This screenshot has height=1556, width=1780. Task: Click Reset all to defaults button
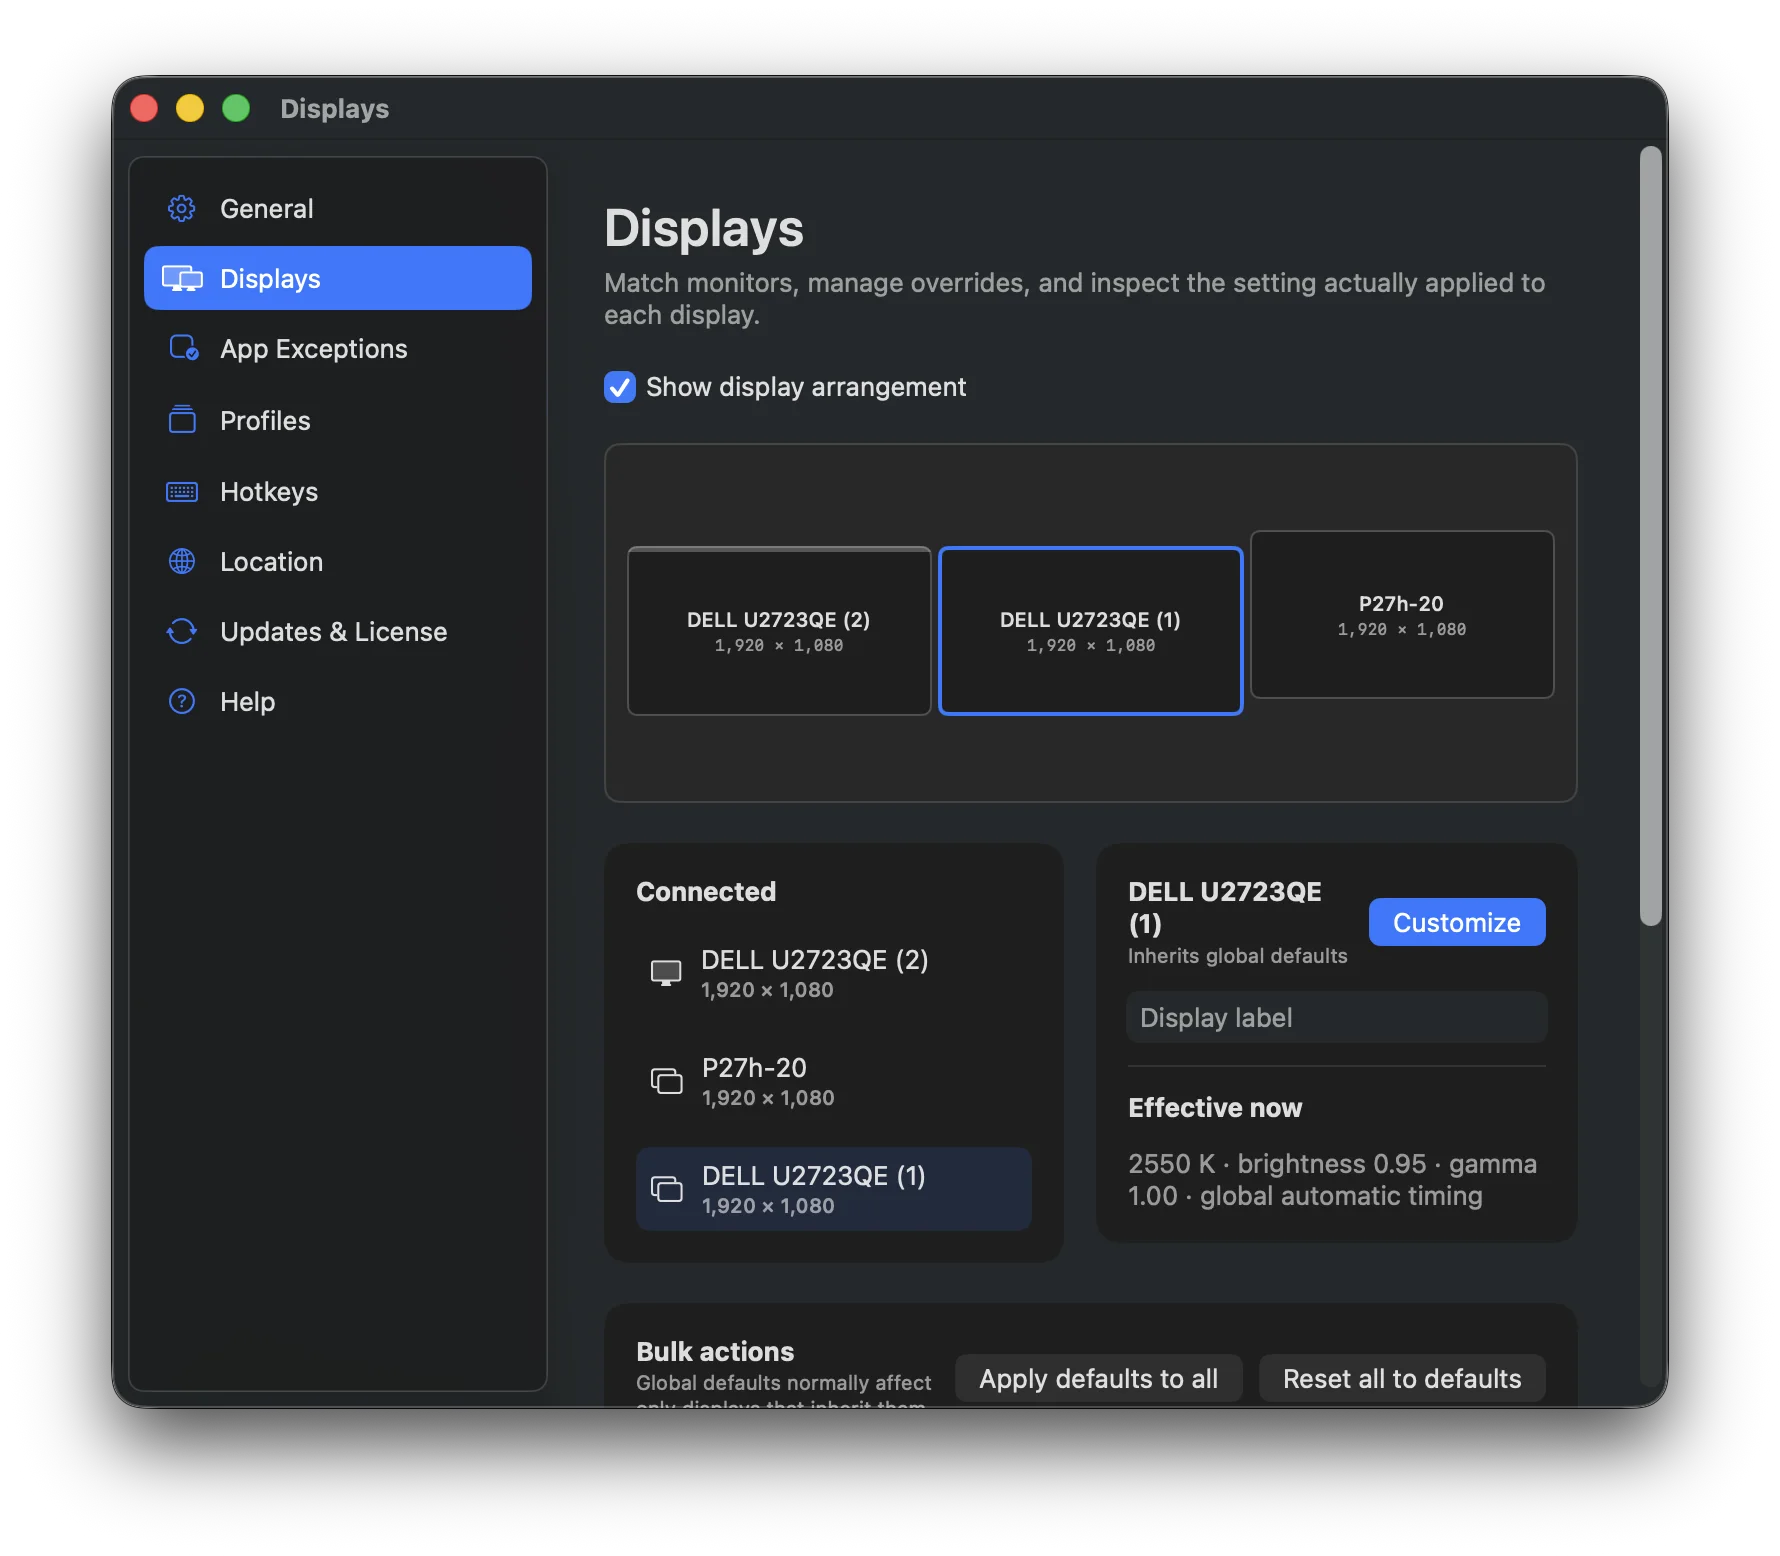point(1402,1379)
